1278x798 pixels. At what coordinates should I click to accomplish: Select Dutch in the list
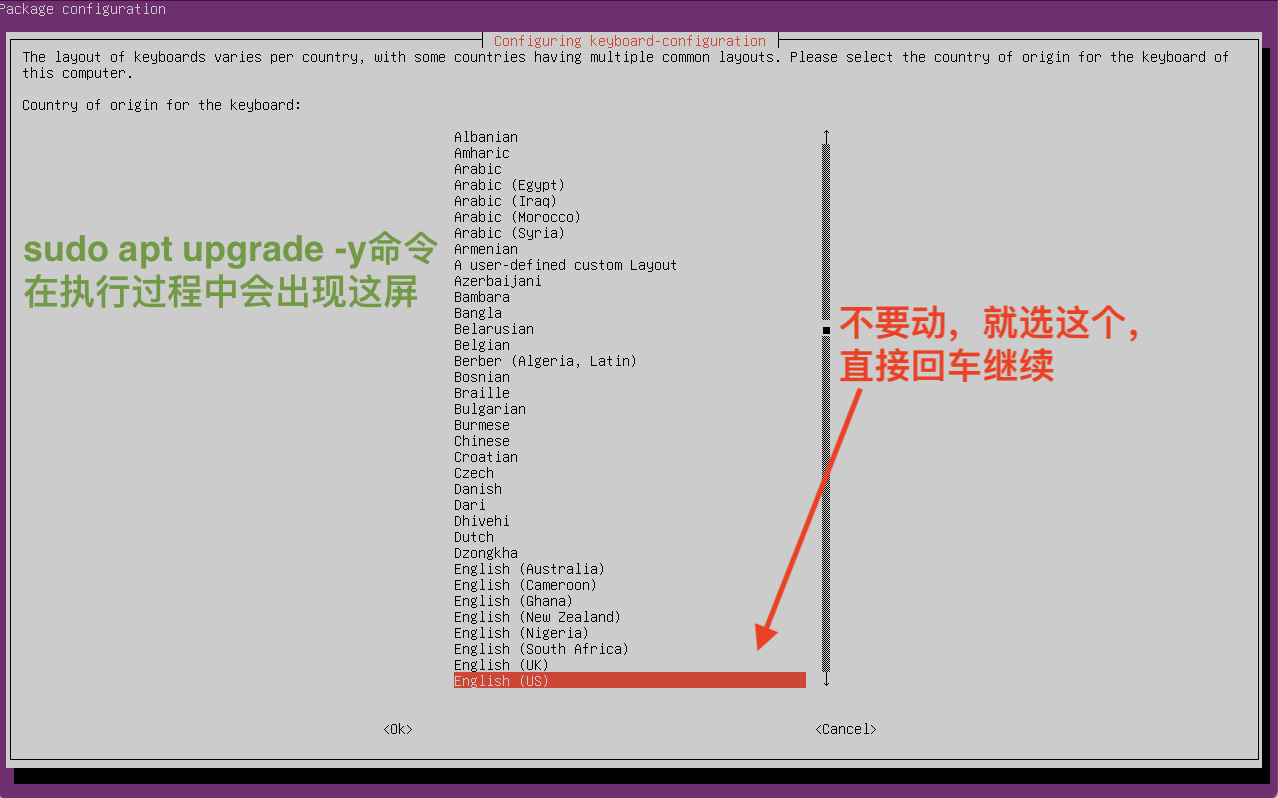[474, 537]
